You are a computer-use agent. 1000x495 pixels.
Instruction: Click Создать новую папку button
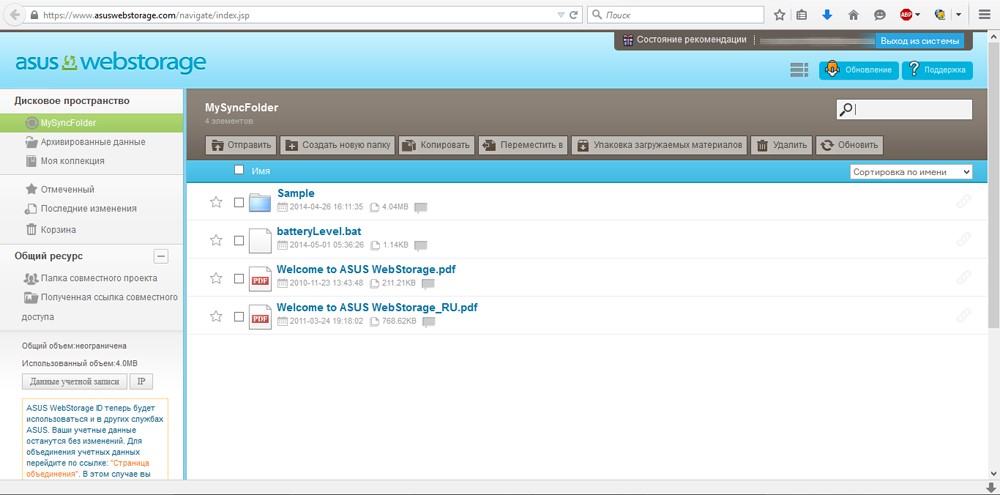[x=337, y=145]
